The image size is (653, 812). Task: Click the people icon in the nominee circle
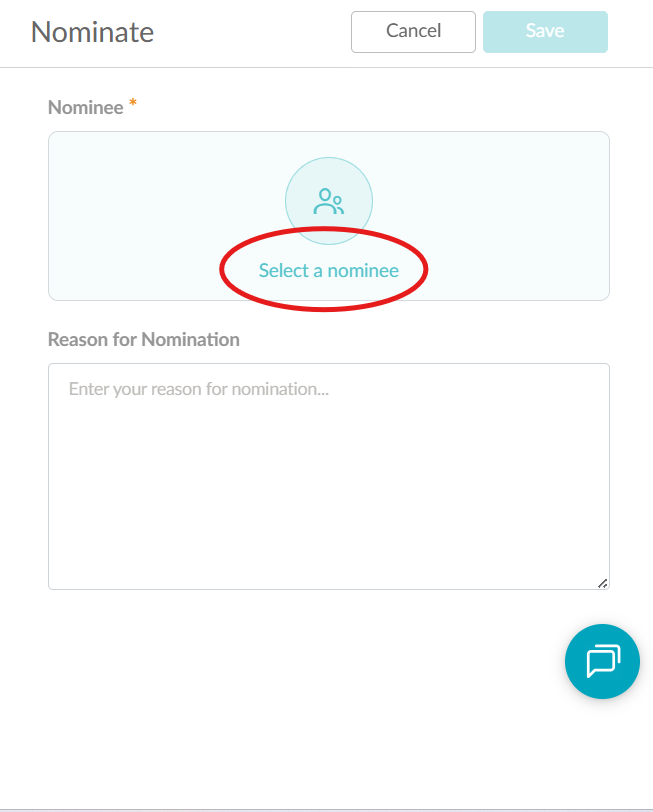[329, 201]
